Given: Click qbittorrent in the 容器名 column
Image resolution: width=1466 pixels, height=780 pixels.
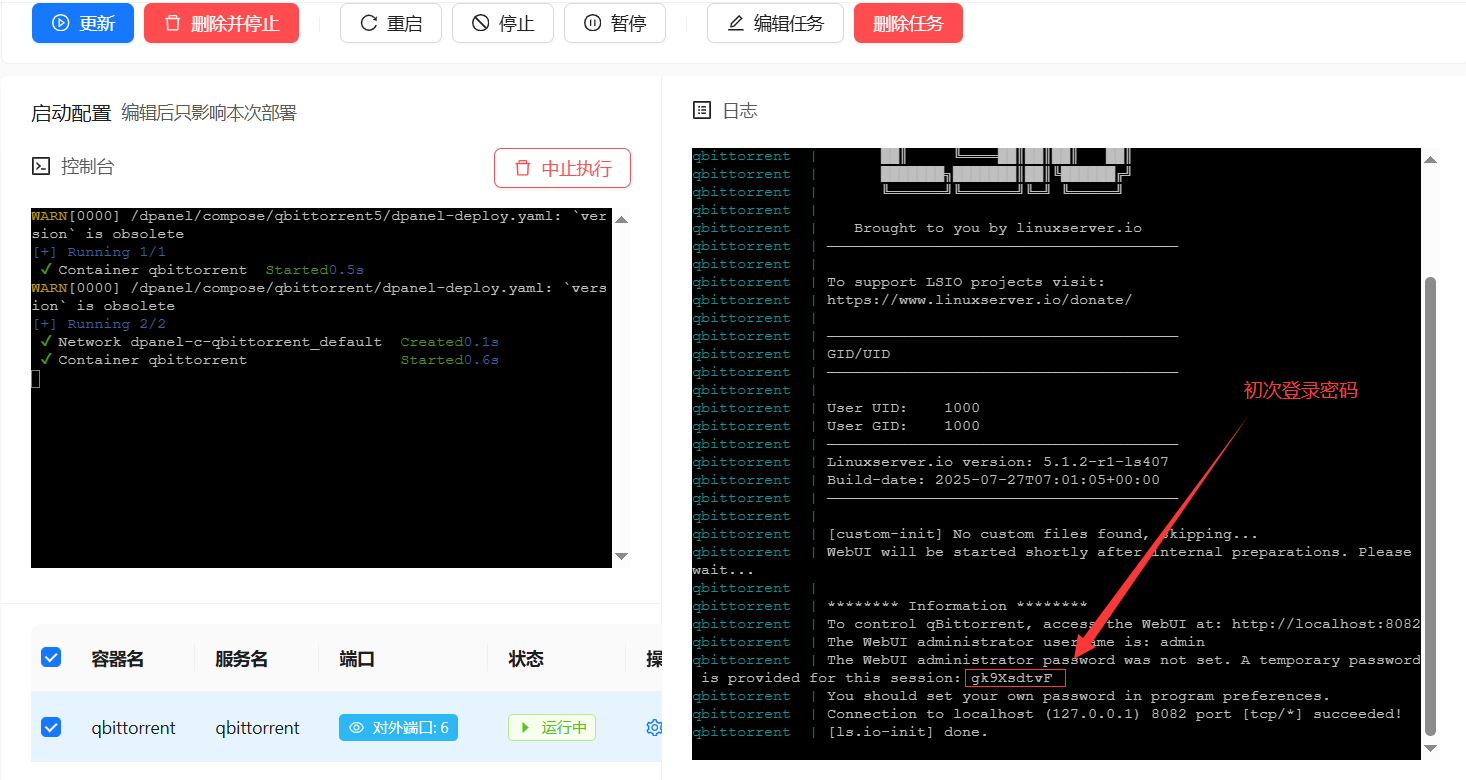Looking at the screenshot, I should (x=133, y=728).
